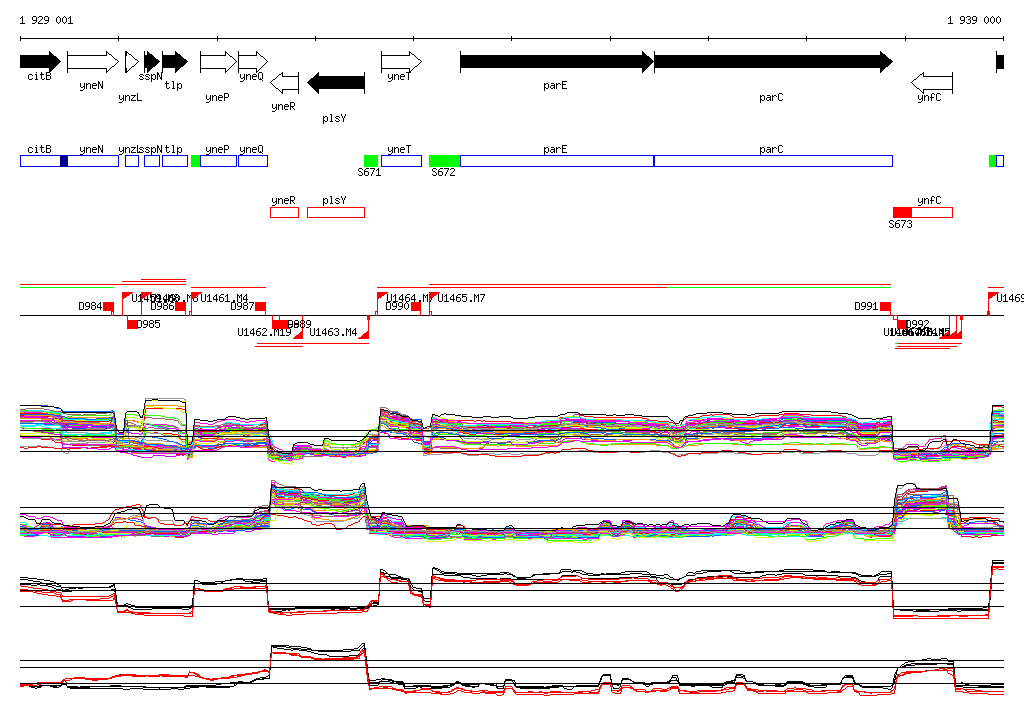Select the white yneT gene arrow

point(402,62)
